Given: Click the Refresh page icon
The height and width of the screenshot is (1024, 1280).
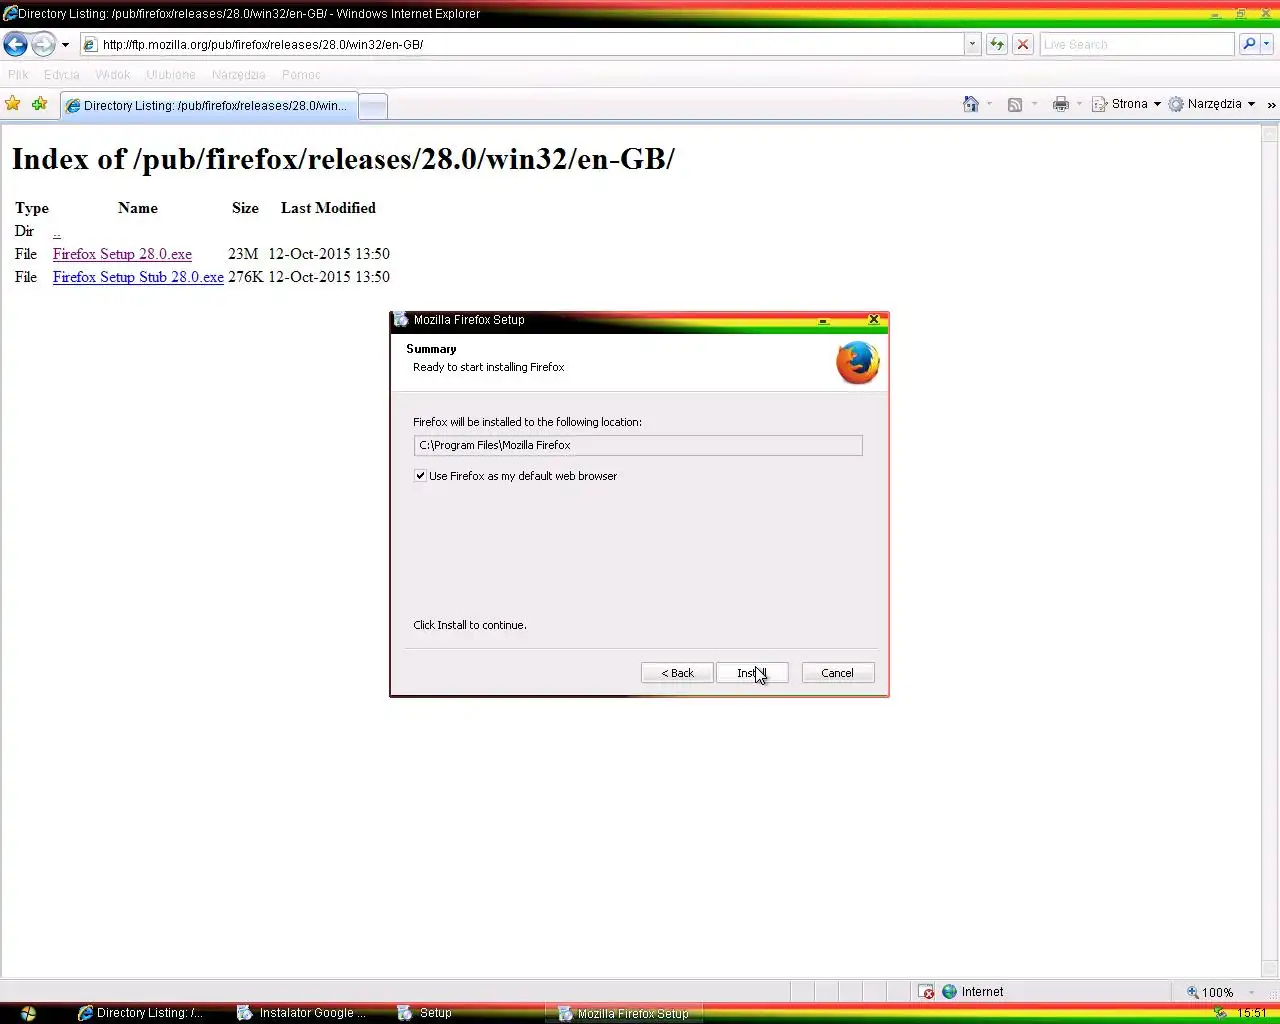Looking at the screenshot, I should [997, 44].
